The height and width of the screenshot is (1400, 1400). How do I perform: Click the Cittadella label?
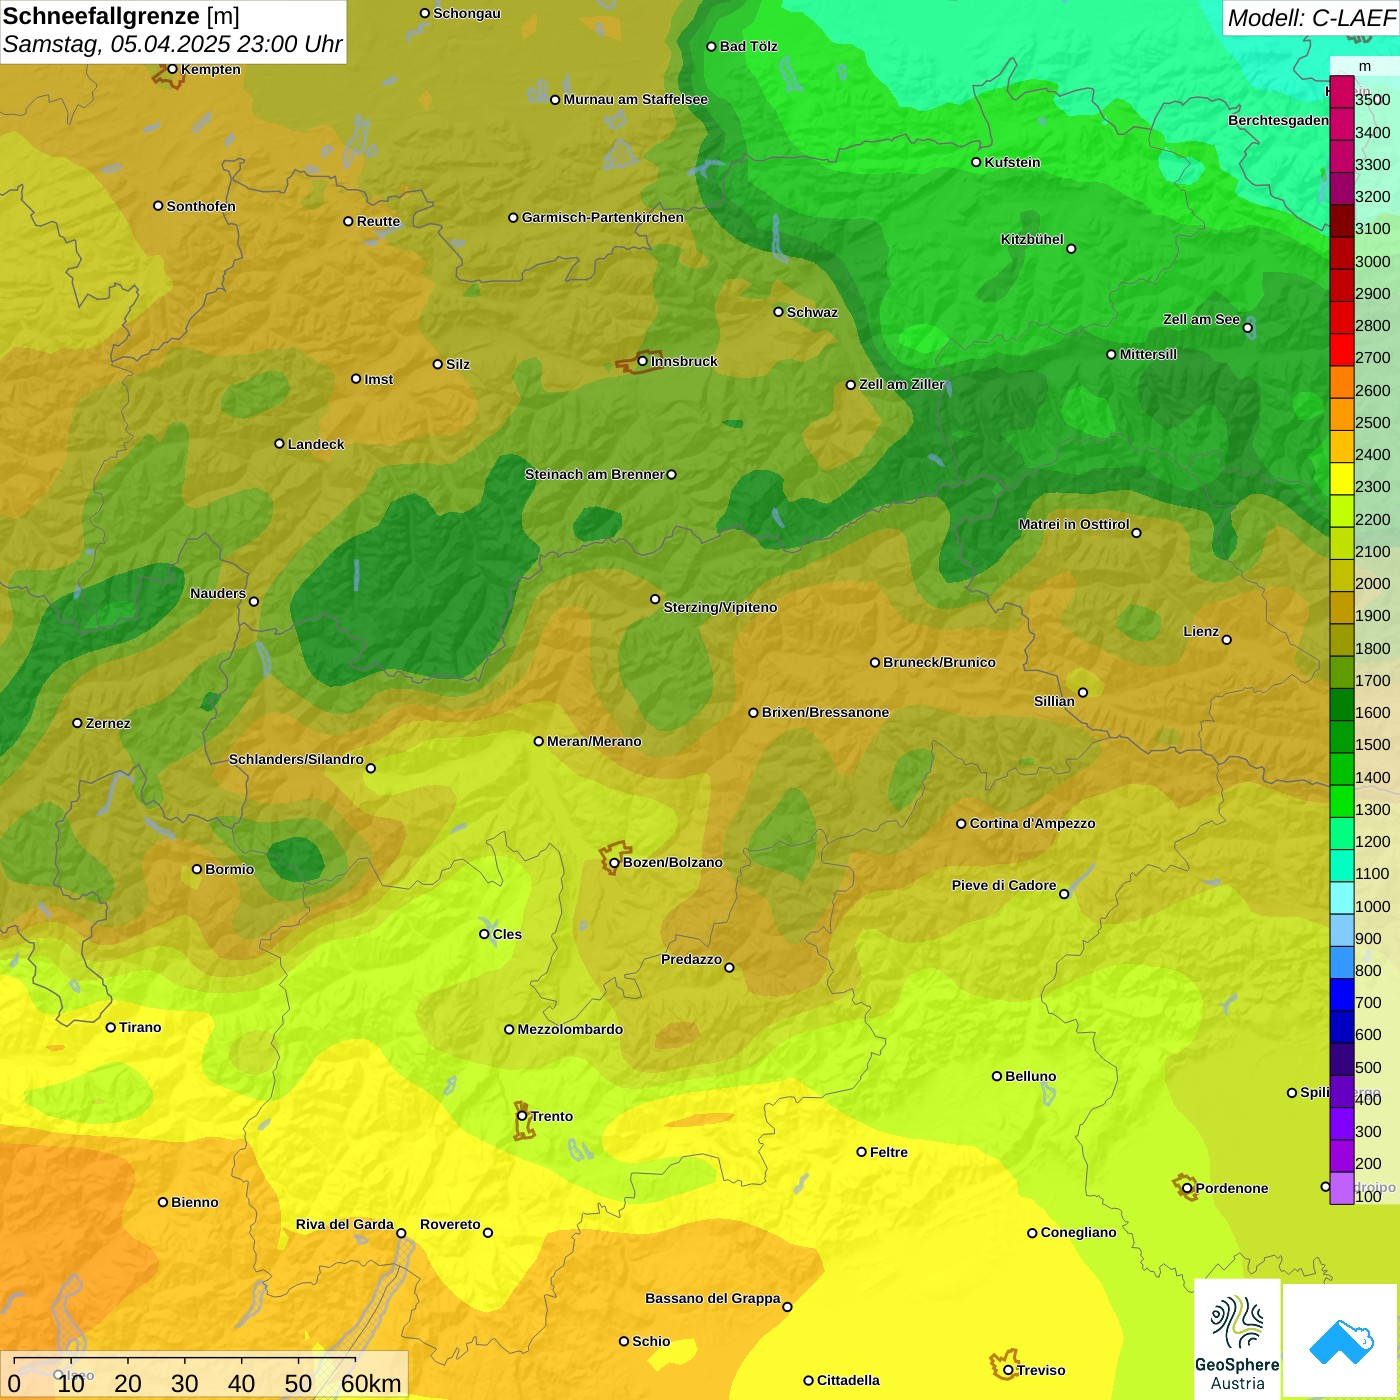(x=849, y=1380)
